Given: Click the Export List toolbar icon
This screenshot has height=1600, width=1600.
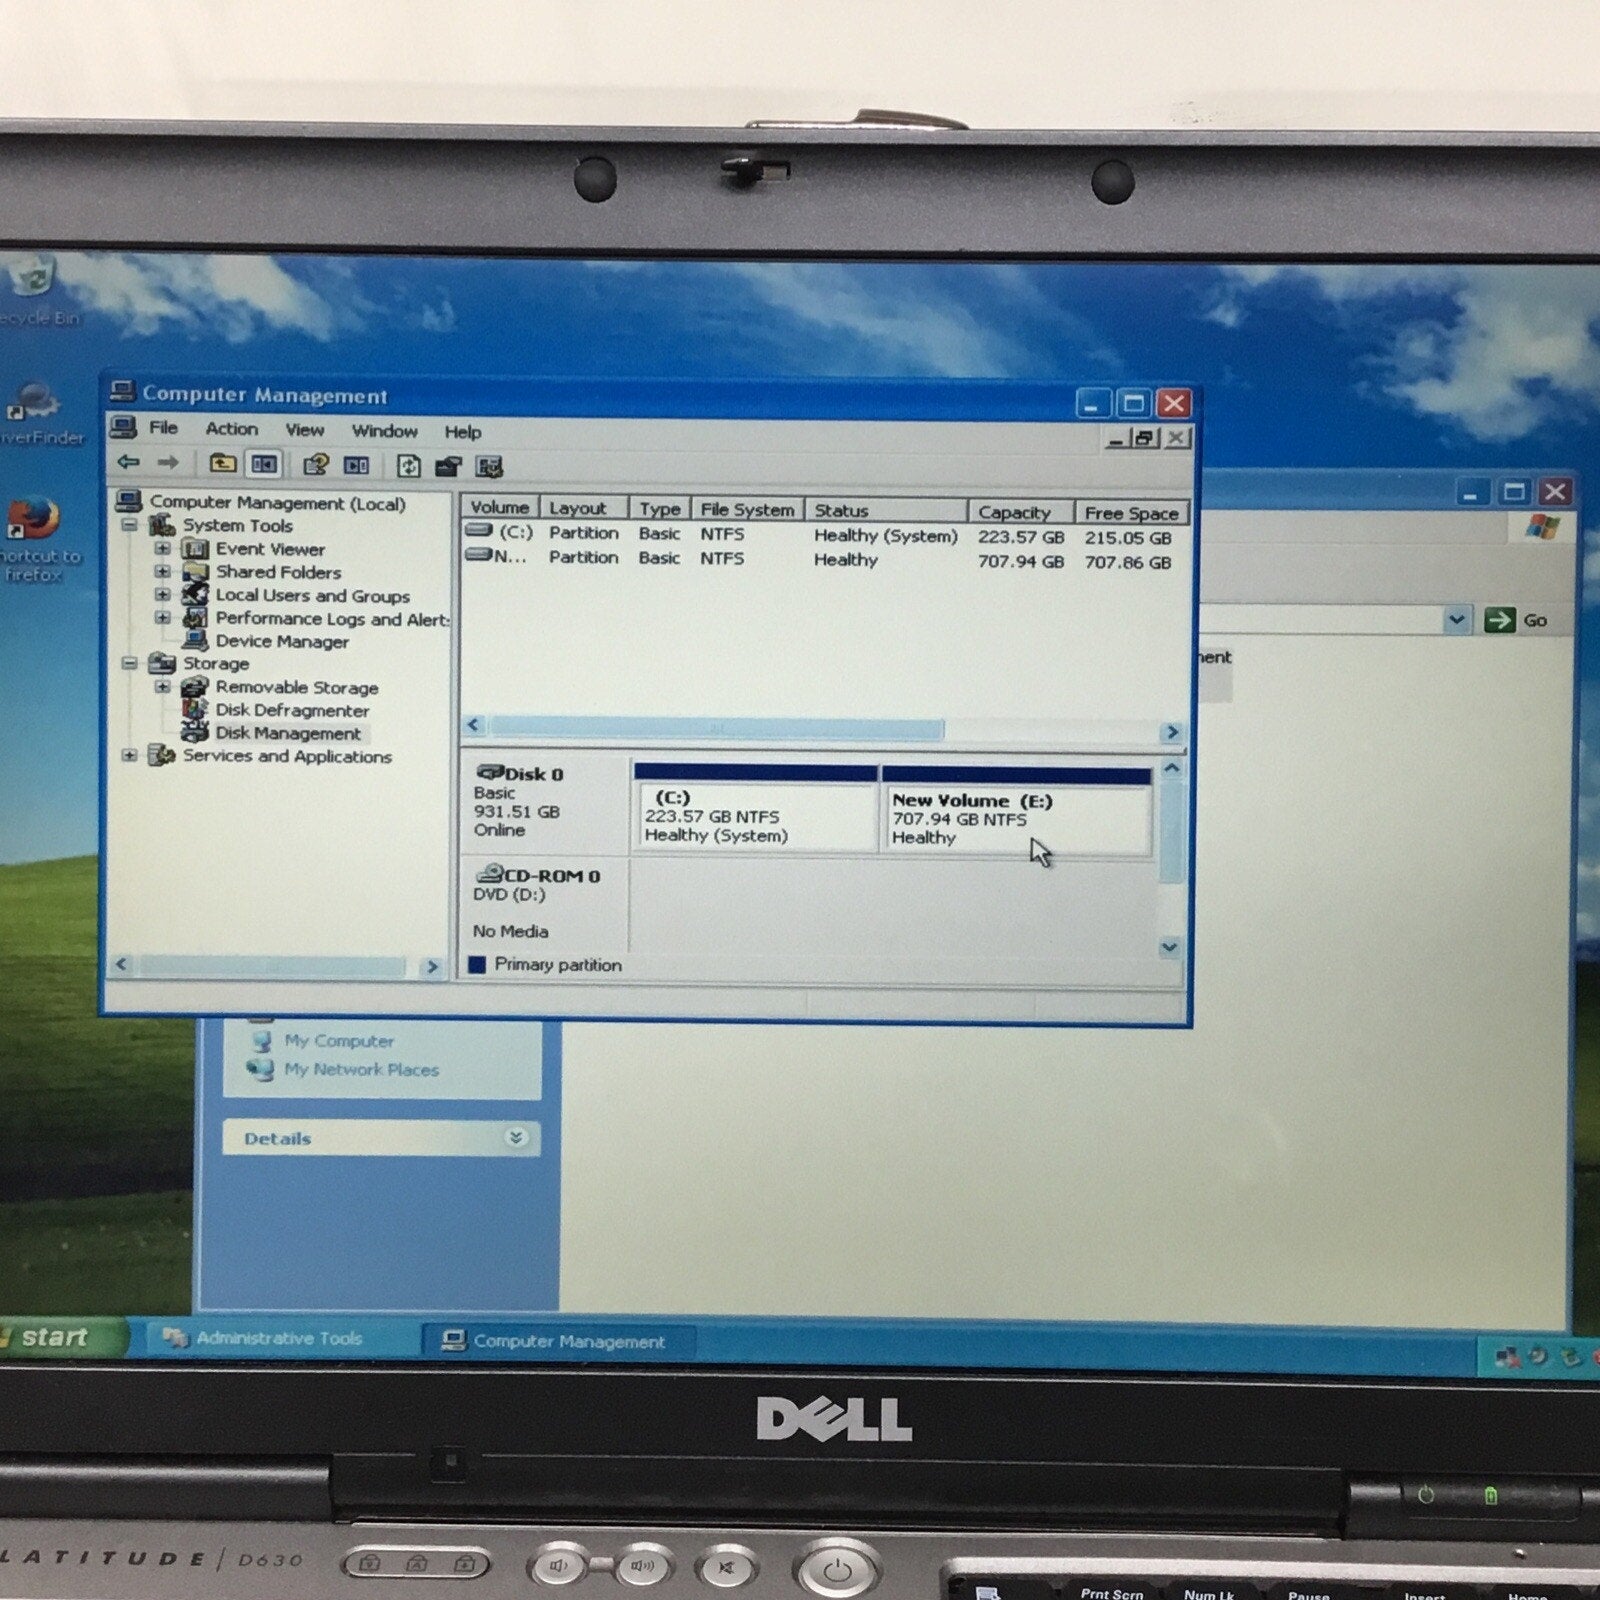Looking at the screenshot, I should point(450,466).
